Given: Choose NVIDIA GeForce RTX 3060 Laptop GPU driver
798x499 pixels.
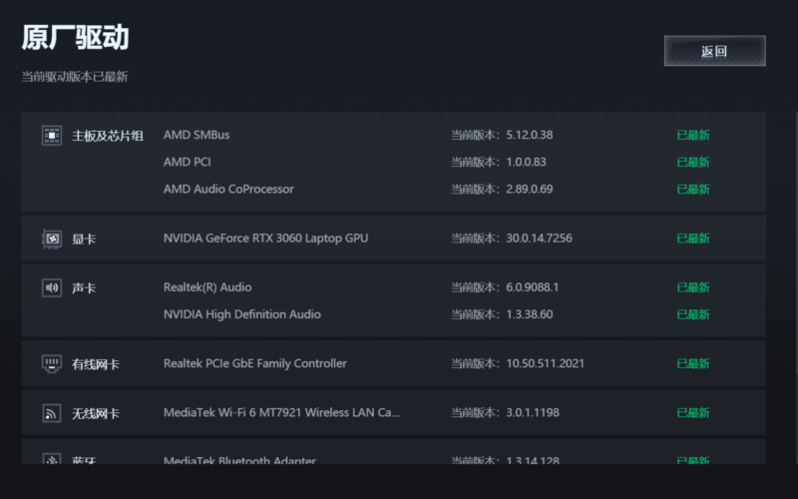Looking at the screenshot, I should 265,238.
